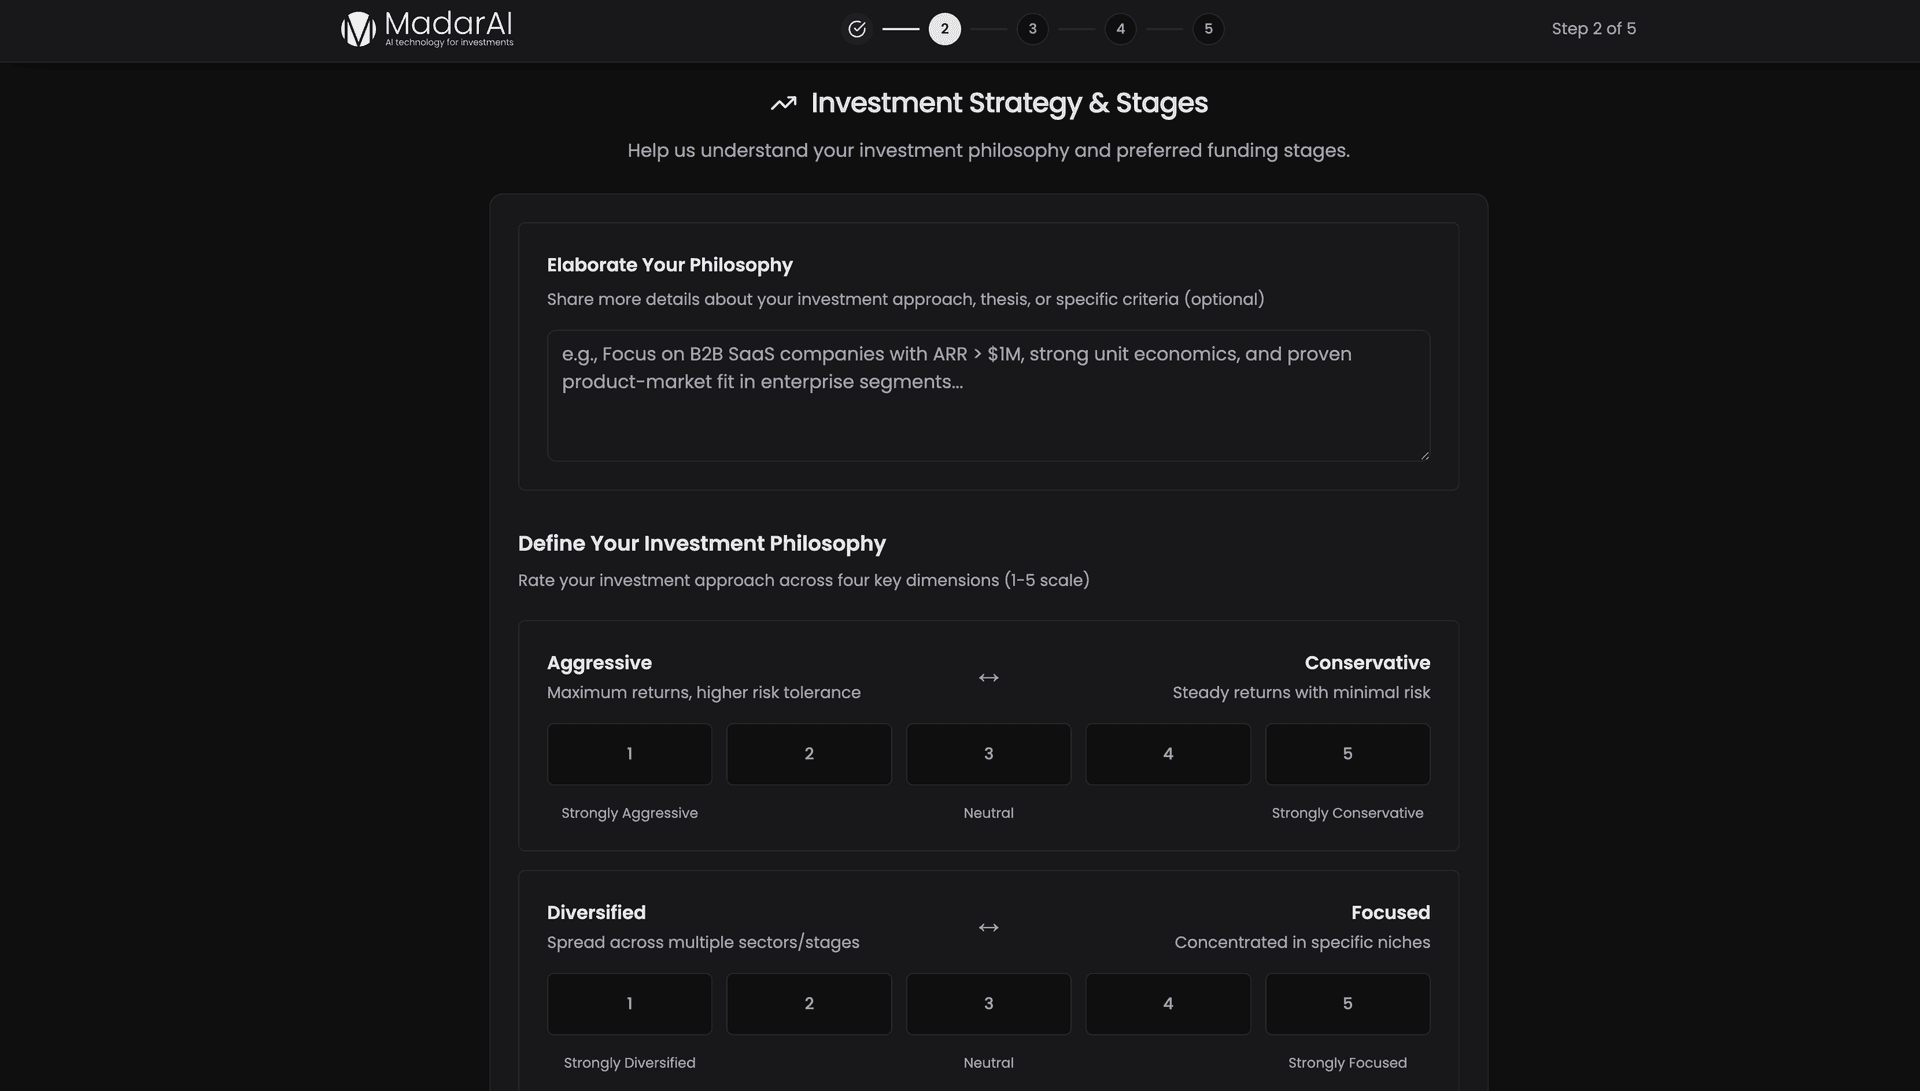
Task: Choose rating 3 on Aggressive-Conservative scale
Action: click(988, 754)
